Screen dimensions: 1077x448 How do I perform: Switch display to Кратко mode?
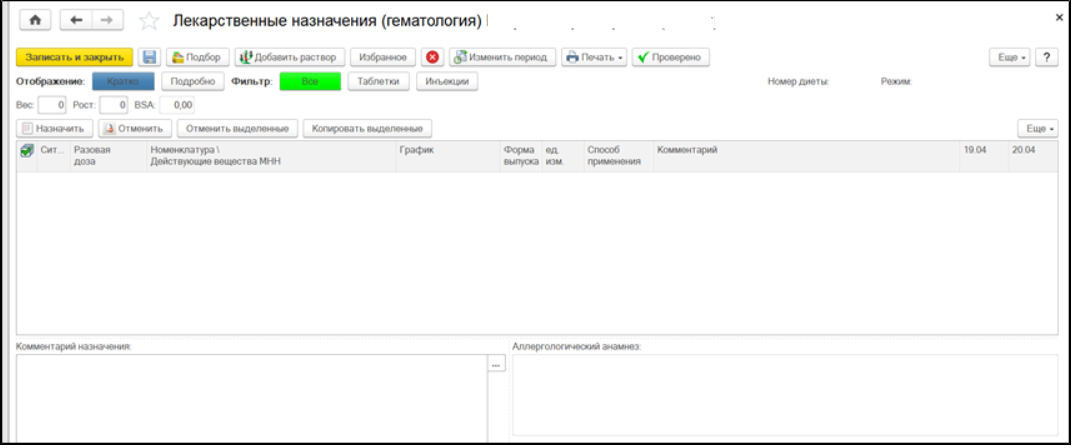[123, 82]
